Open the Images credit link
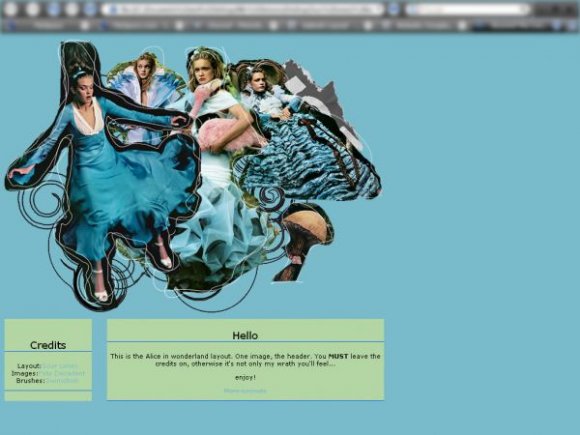The image size is (580, 435). coord(62,373)
